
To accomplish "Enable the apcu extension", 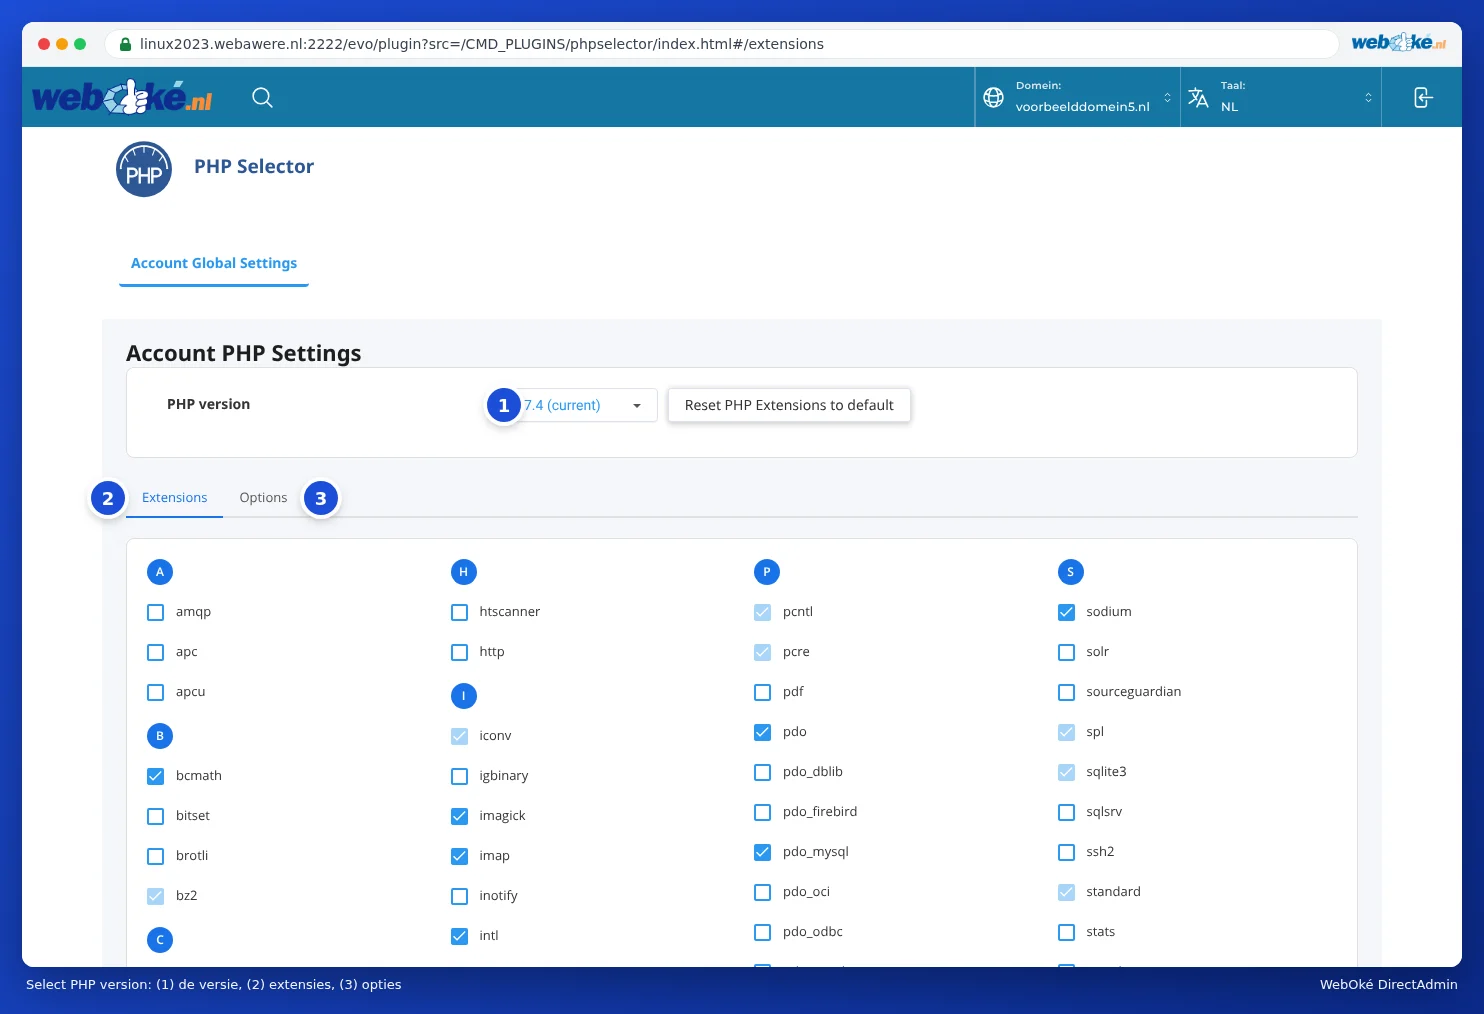I will [155, 692].
